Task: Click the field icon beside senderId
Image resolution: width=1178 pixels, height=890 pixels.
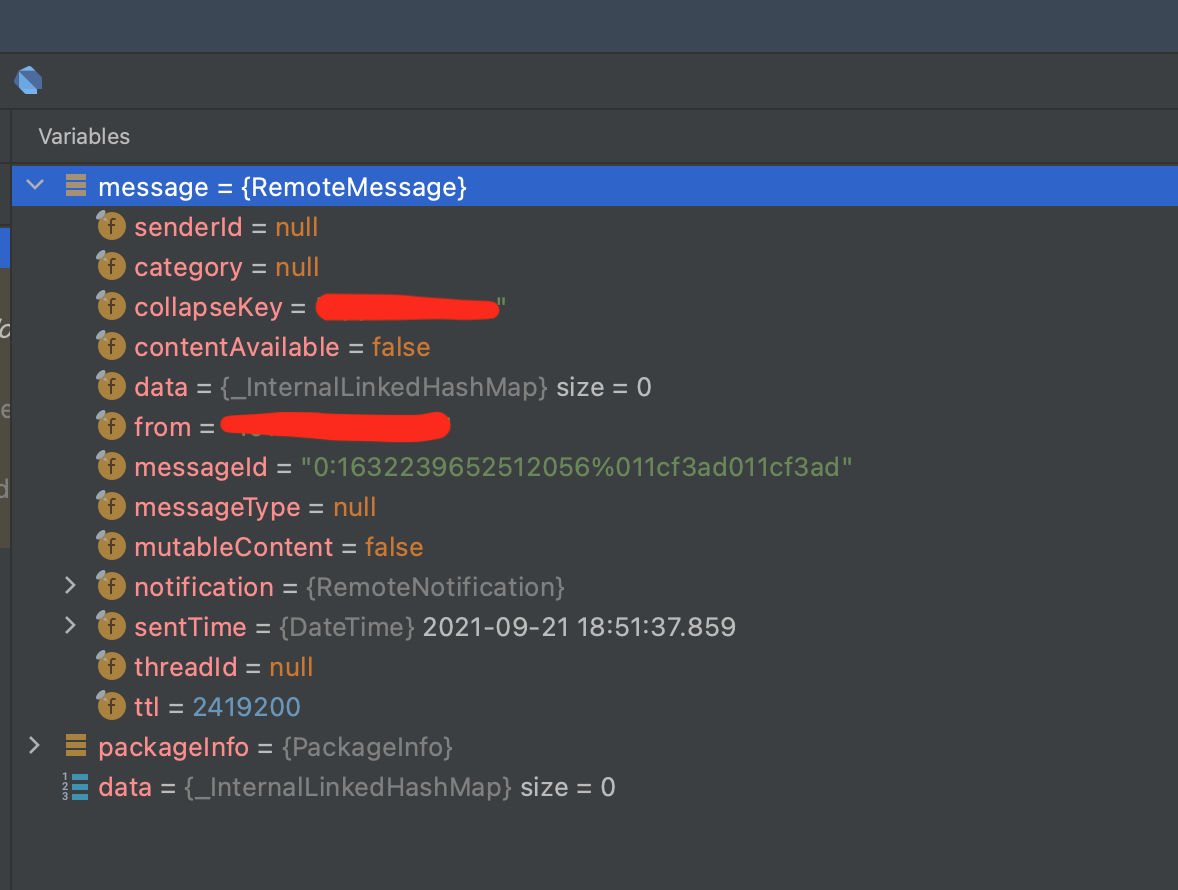Action: (111, 226)
